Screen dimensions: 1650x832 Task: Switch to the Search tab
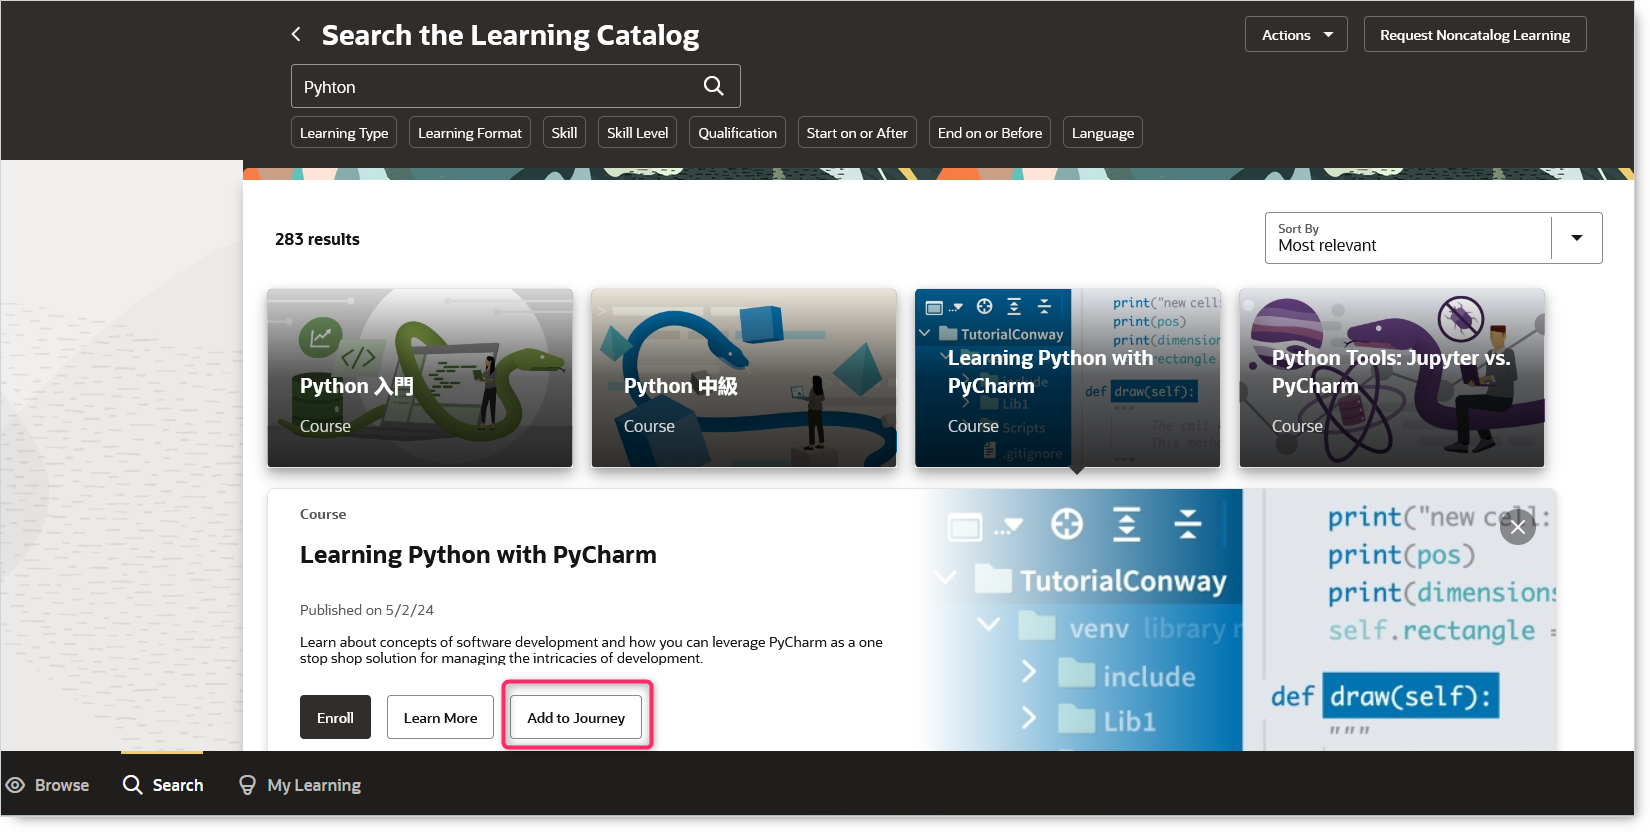pos(163,785)
